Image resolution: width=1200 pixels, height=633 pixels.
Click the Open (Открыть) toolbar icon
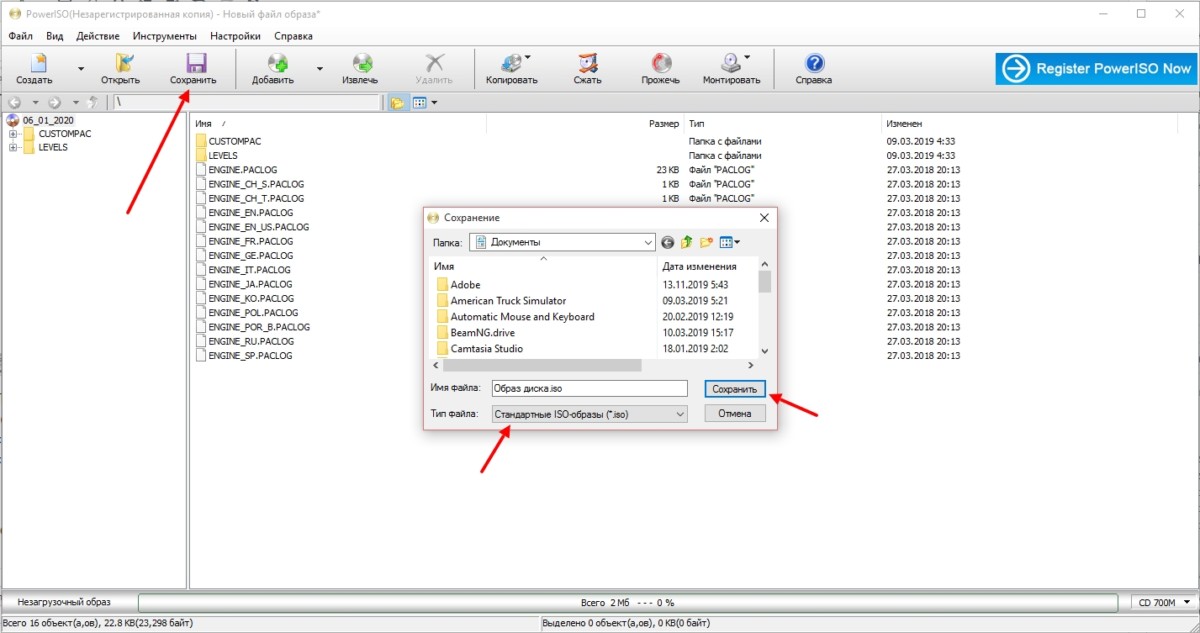(121, 64)
